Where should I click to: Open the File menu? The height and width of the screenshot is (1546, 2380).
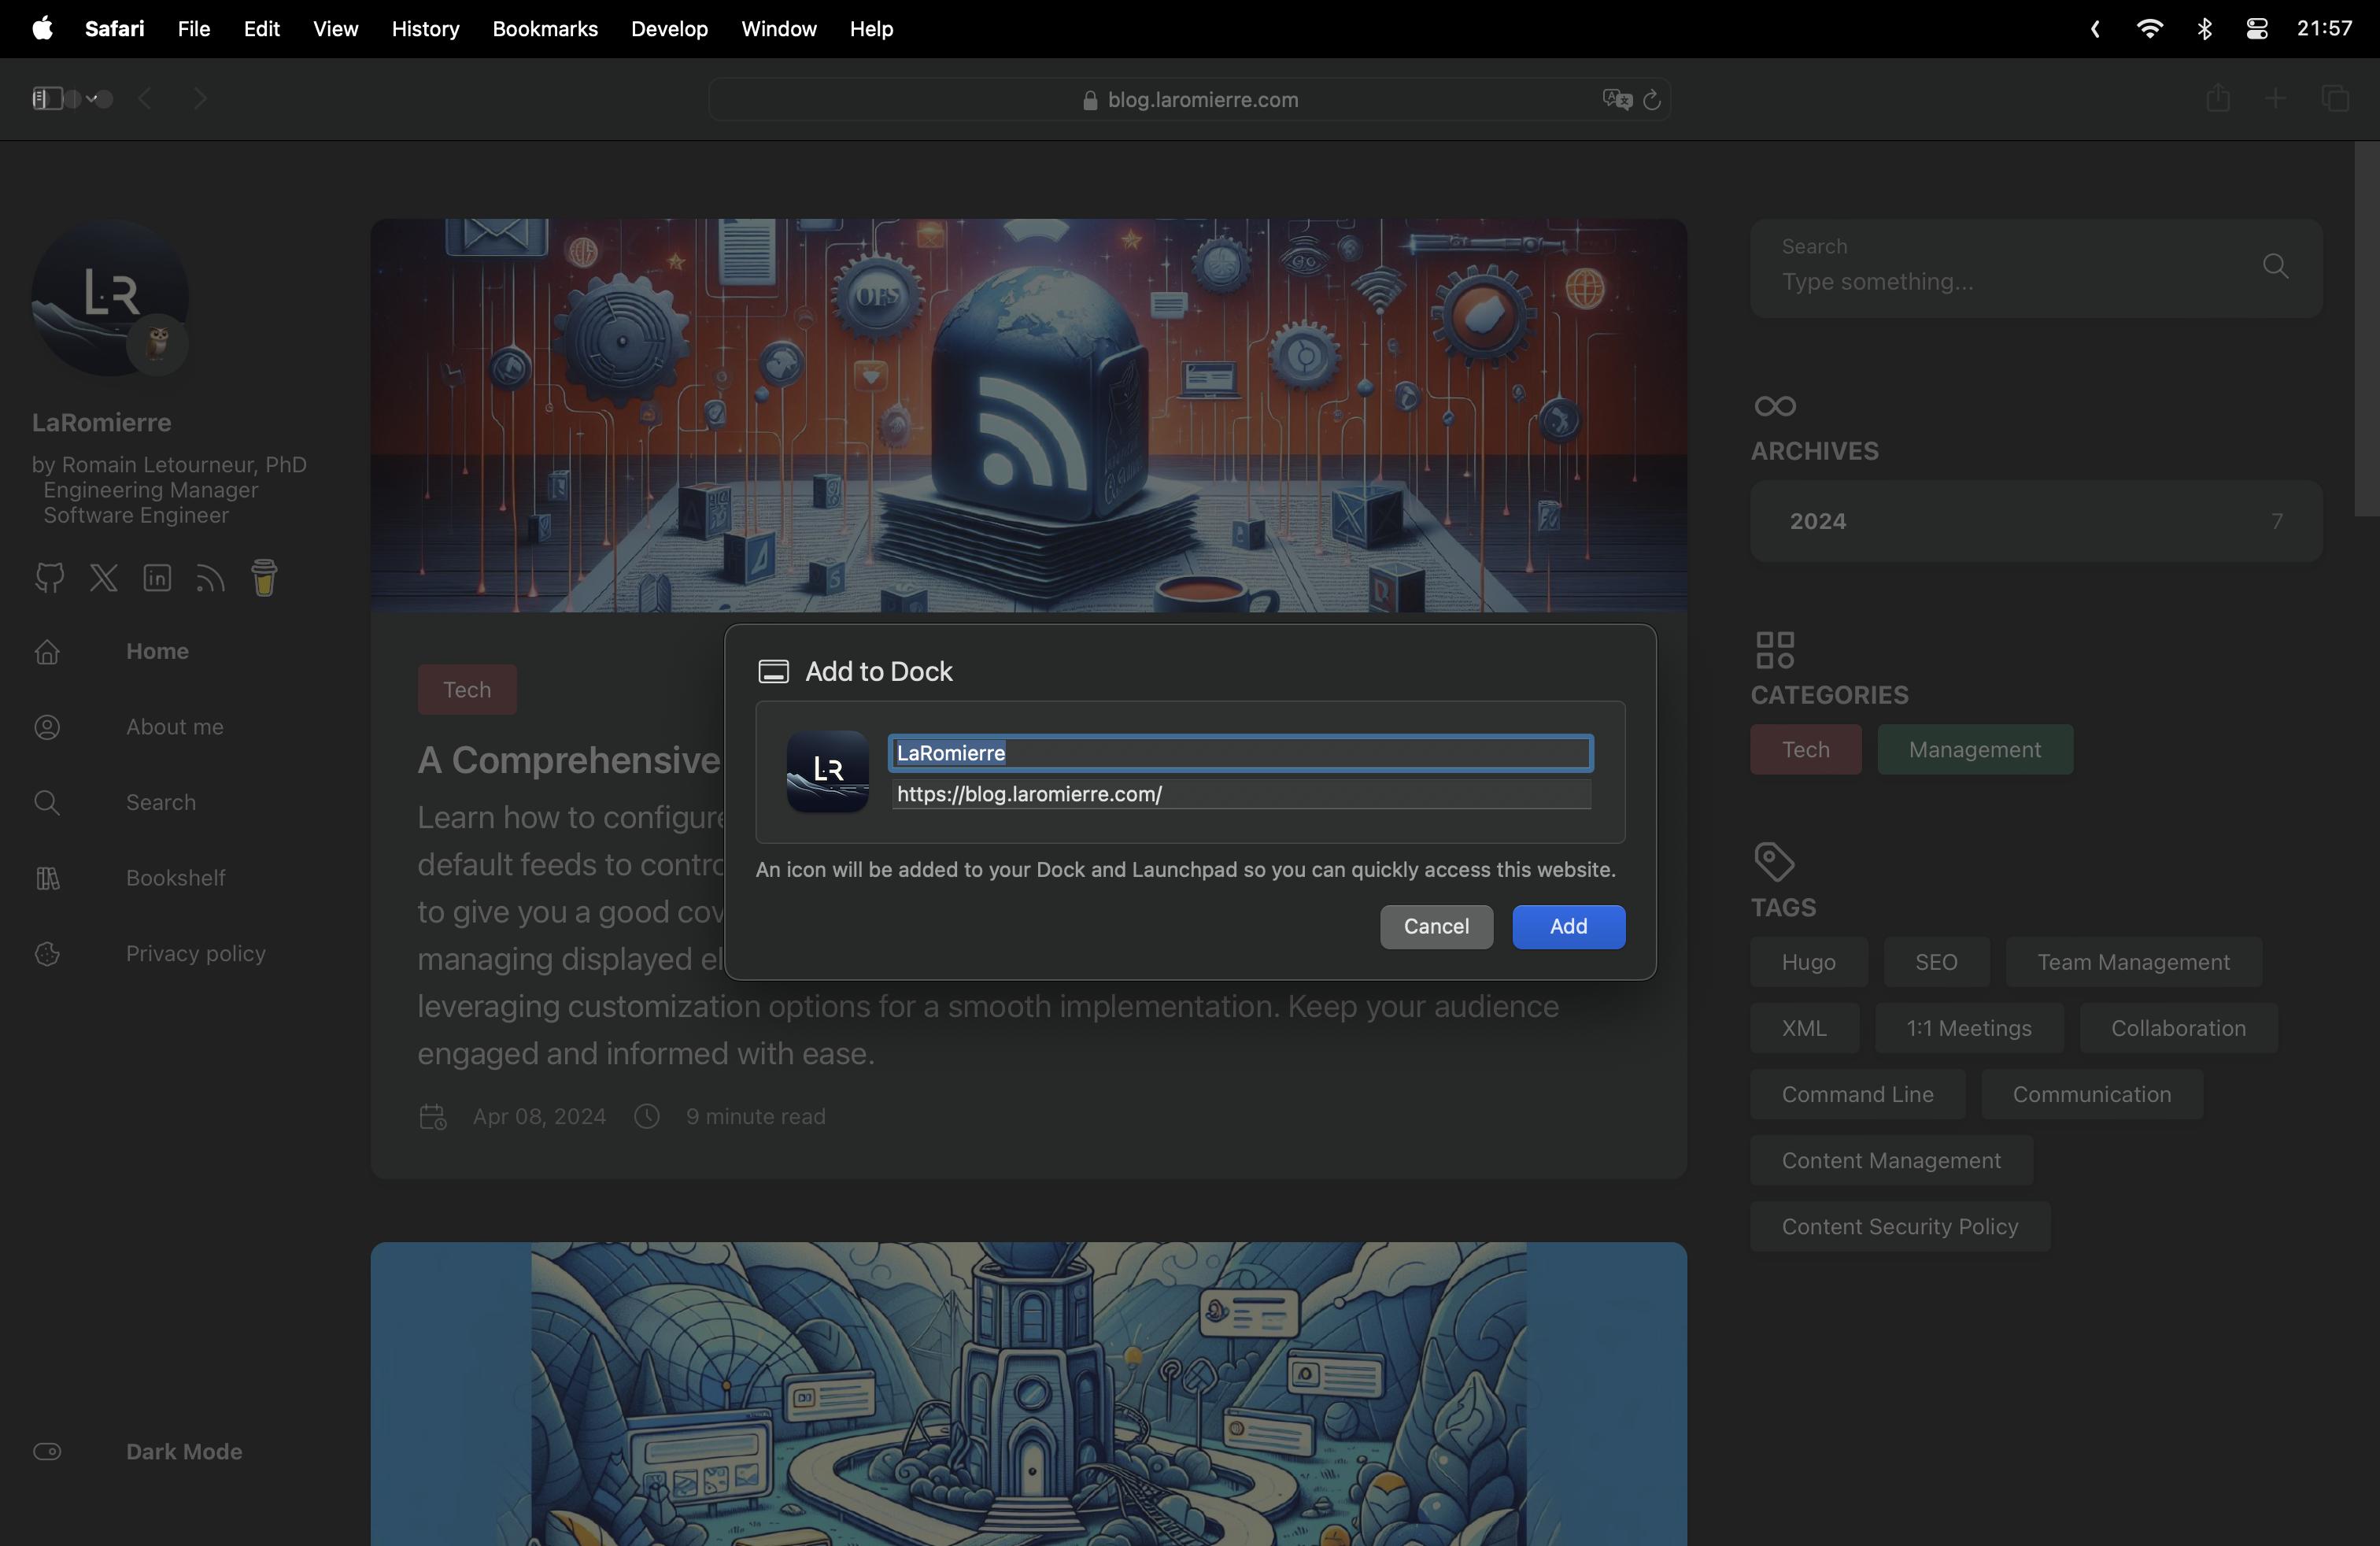(194, 29)
